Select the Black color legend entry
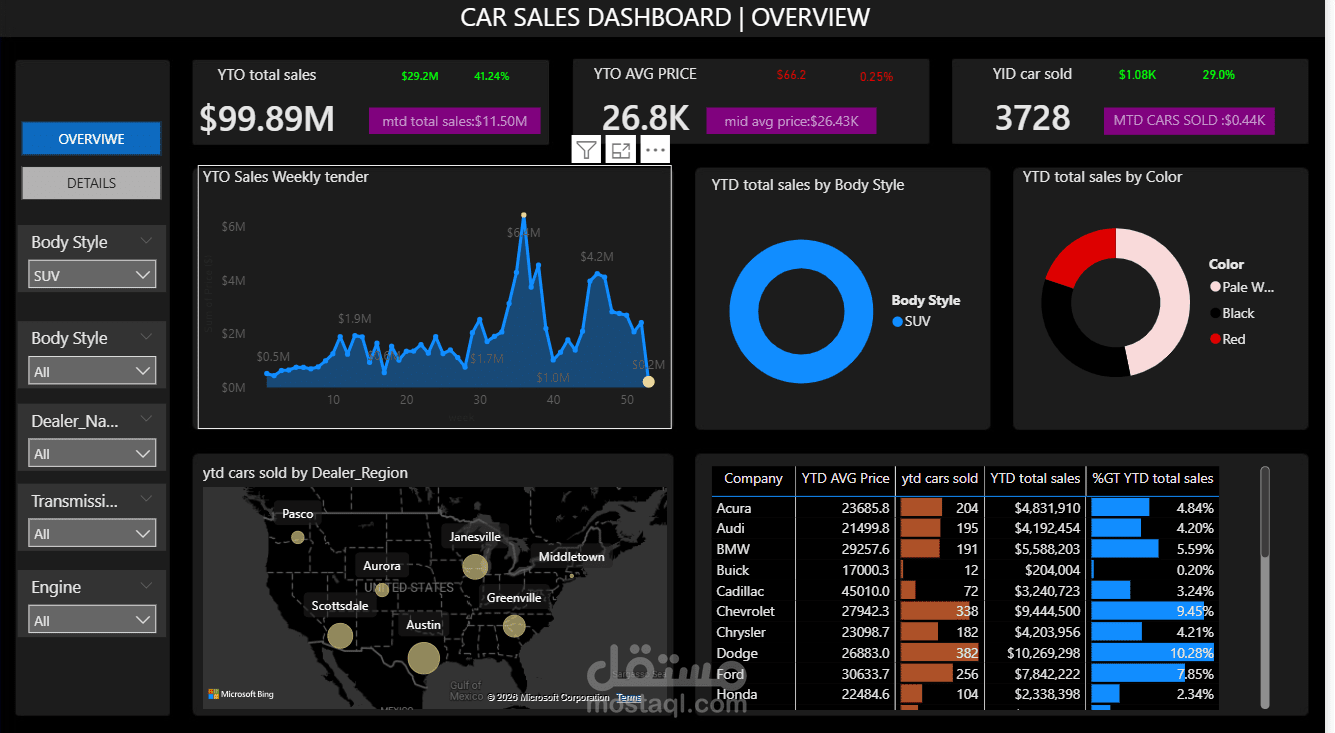 [1232, 313]
